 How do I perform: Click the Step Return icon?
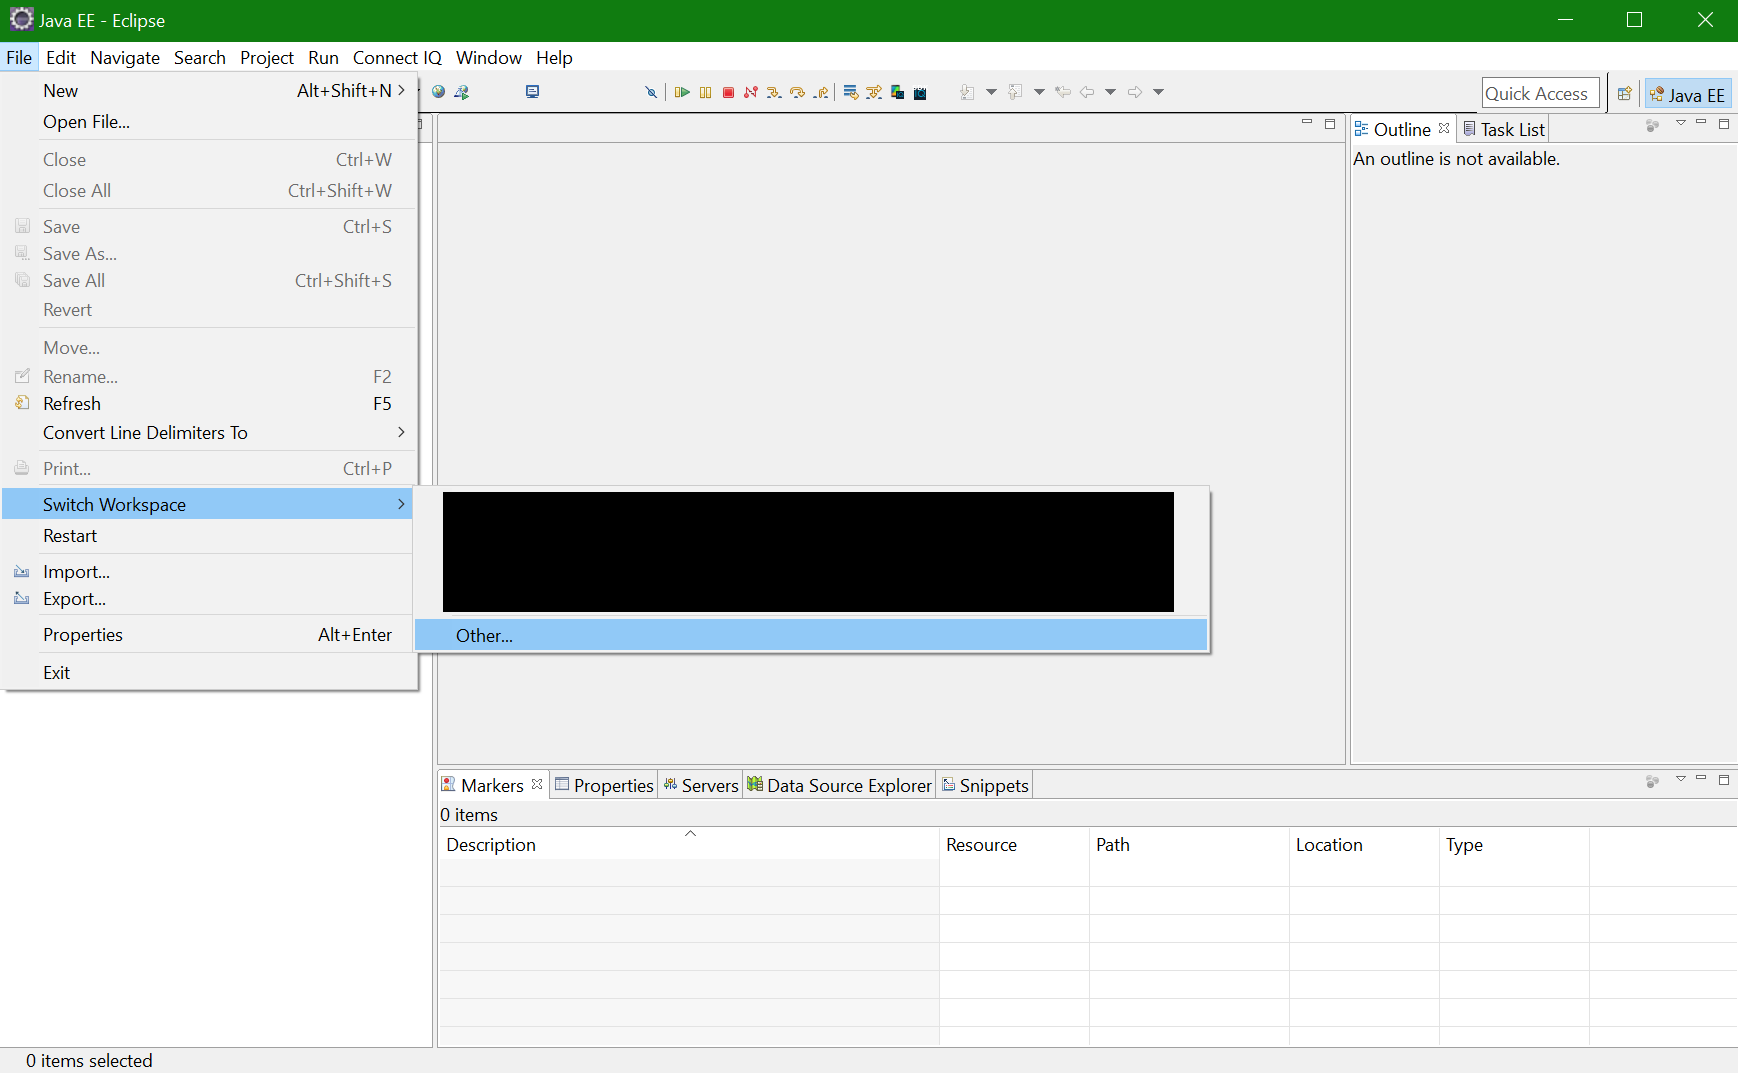pos(821,92)
